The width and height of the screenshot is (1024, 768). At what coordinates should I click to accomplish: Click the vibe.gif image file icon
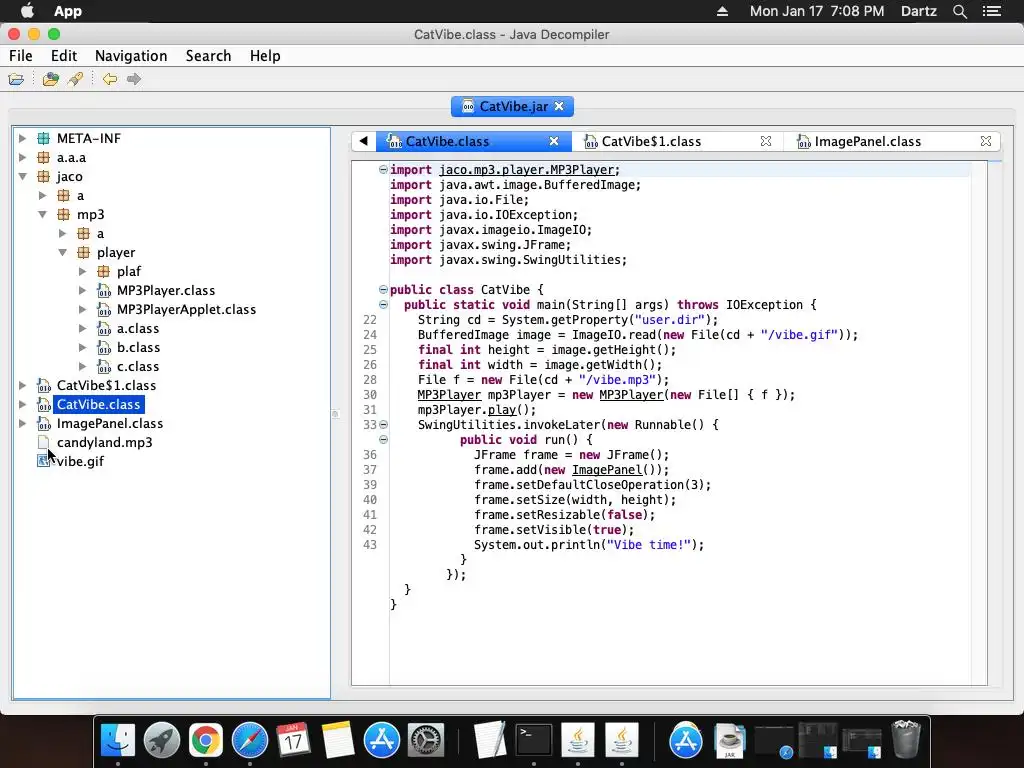click(43, 461)
